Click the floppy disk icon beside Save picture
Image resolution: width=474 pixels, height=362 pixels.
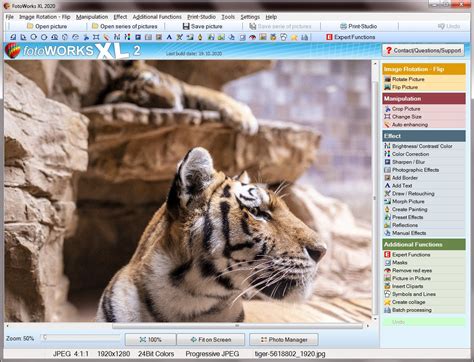pyautogui.click(x=186, y=26)
